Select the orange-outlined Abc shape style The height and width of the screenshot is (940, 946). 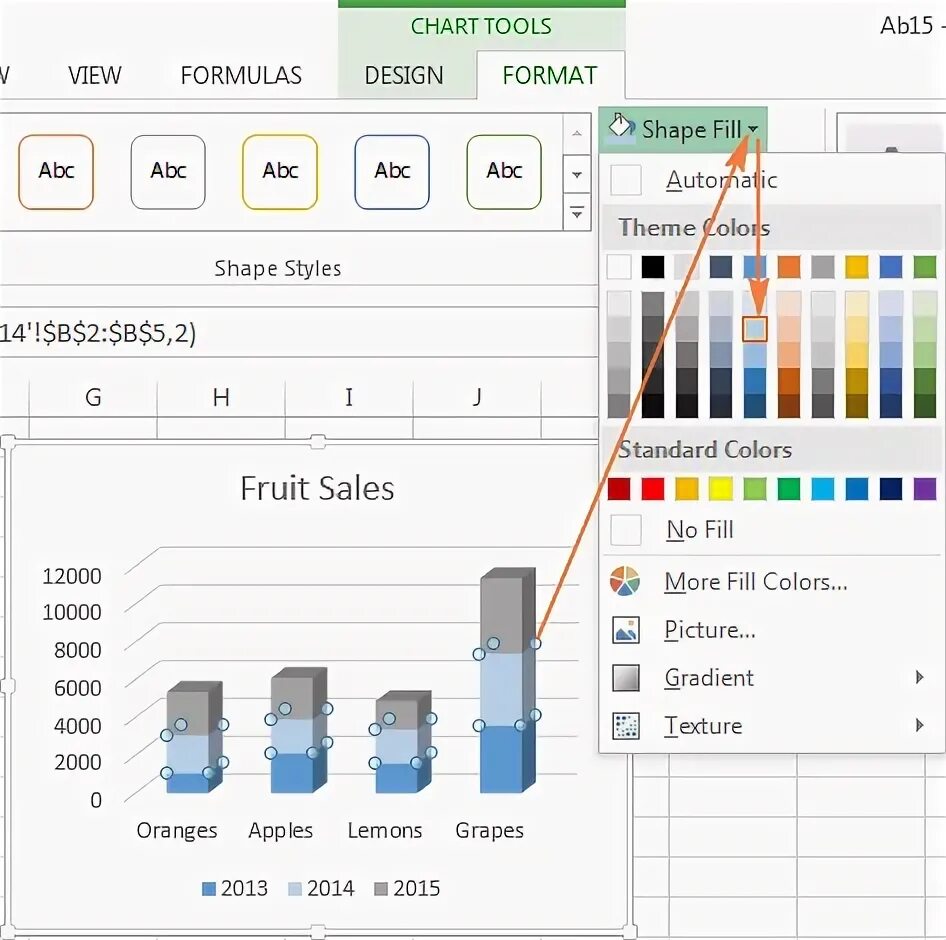pyautogui.click(x=56, y=172)
